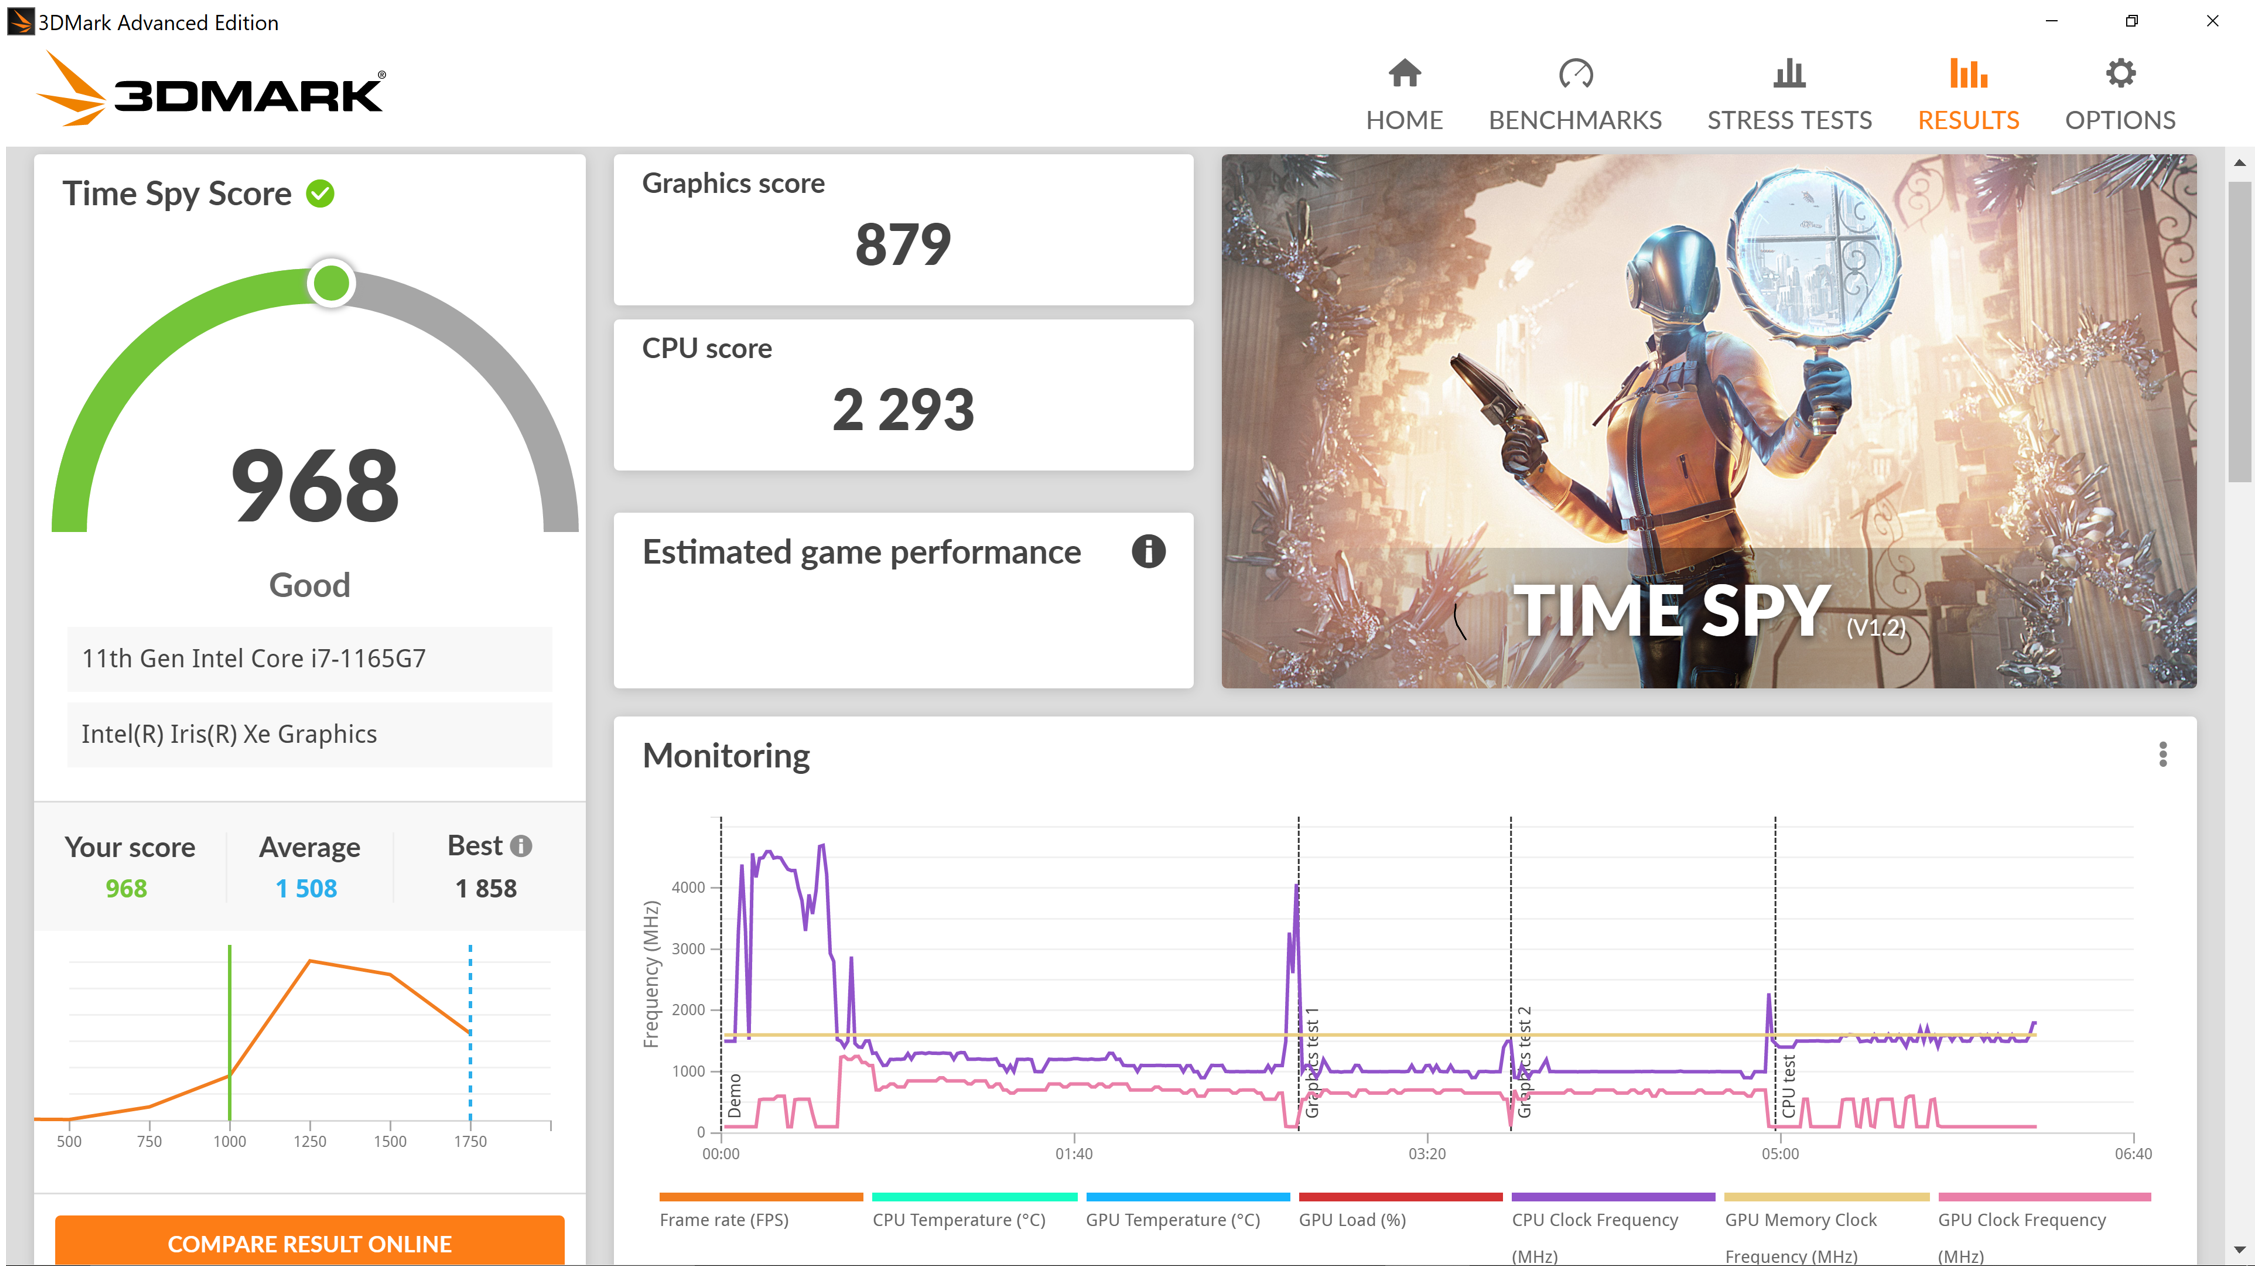Click COMPARE RESULT ONLINE button

pos(309,1241)
